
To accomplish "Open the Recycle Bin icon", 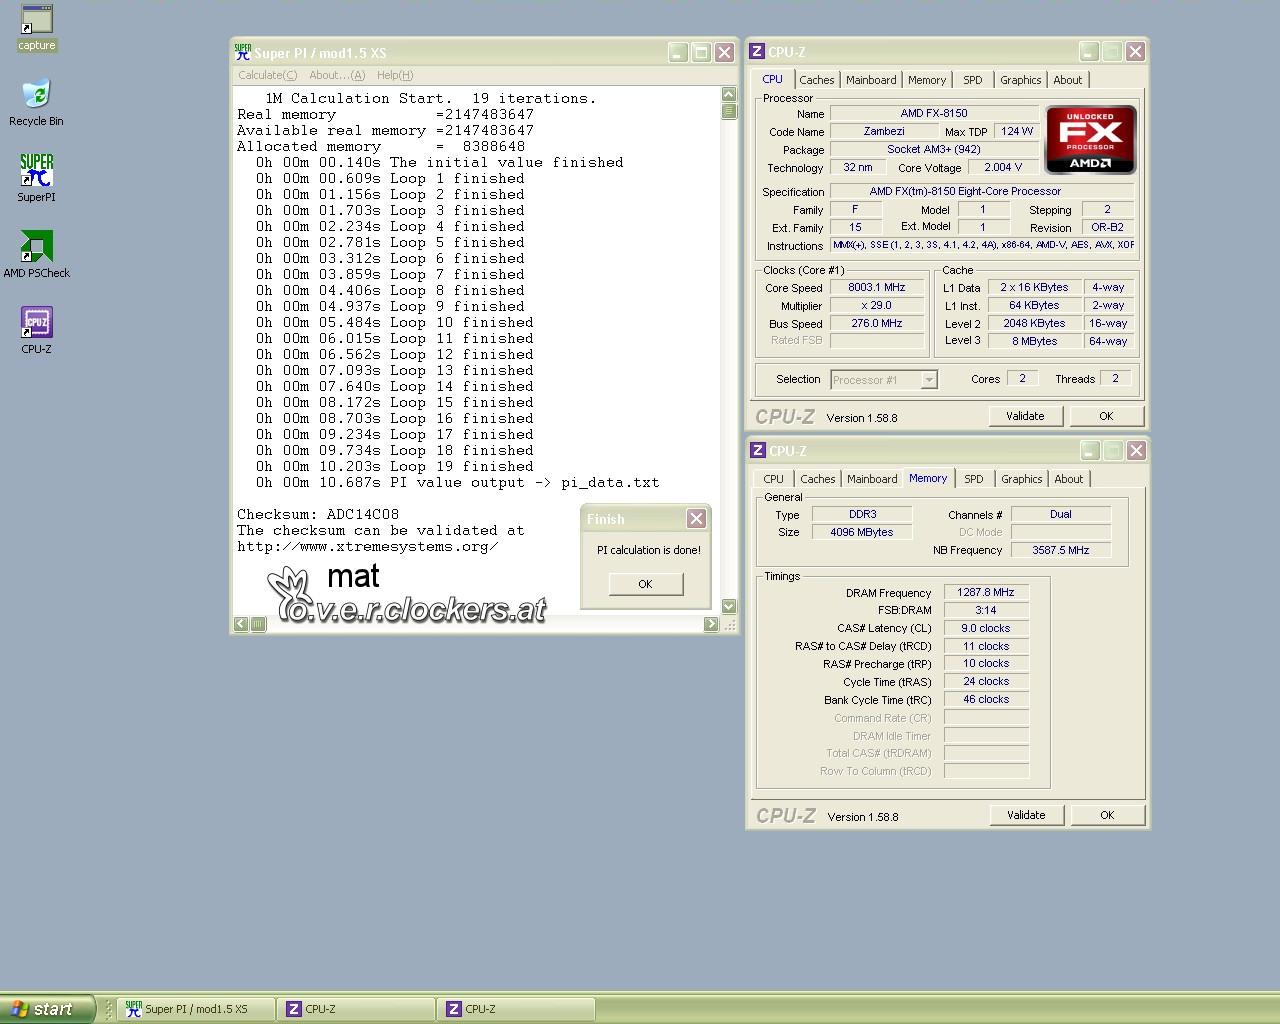I will [x=36, y=102].
